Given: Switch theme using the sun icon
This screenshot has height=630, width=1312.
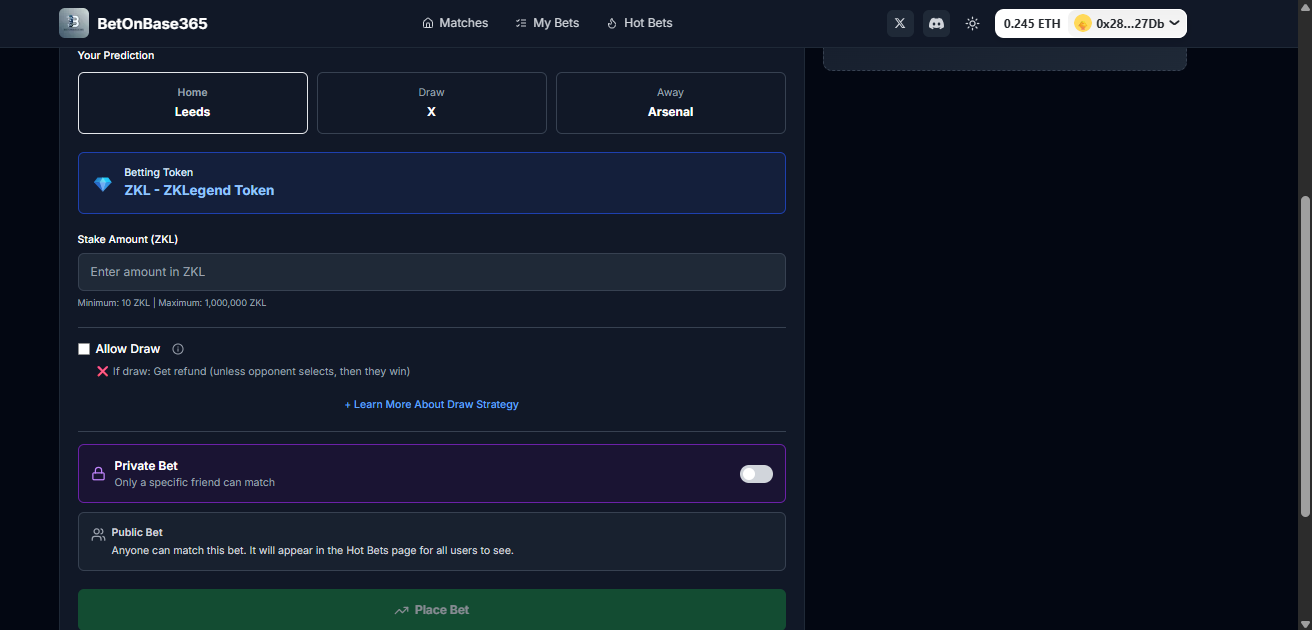Looking at the screenshot, I should click(971, 22).
